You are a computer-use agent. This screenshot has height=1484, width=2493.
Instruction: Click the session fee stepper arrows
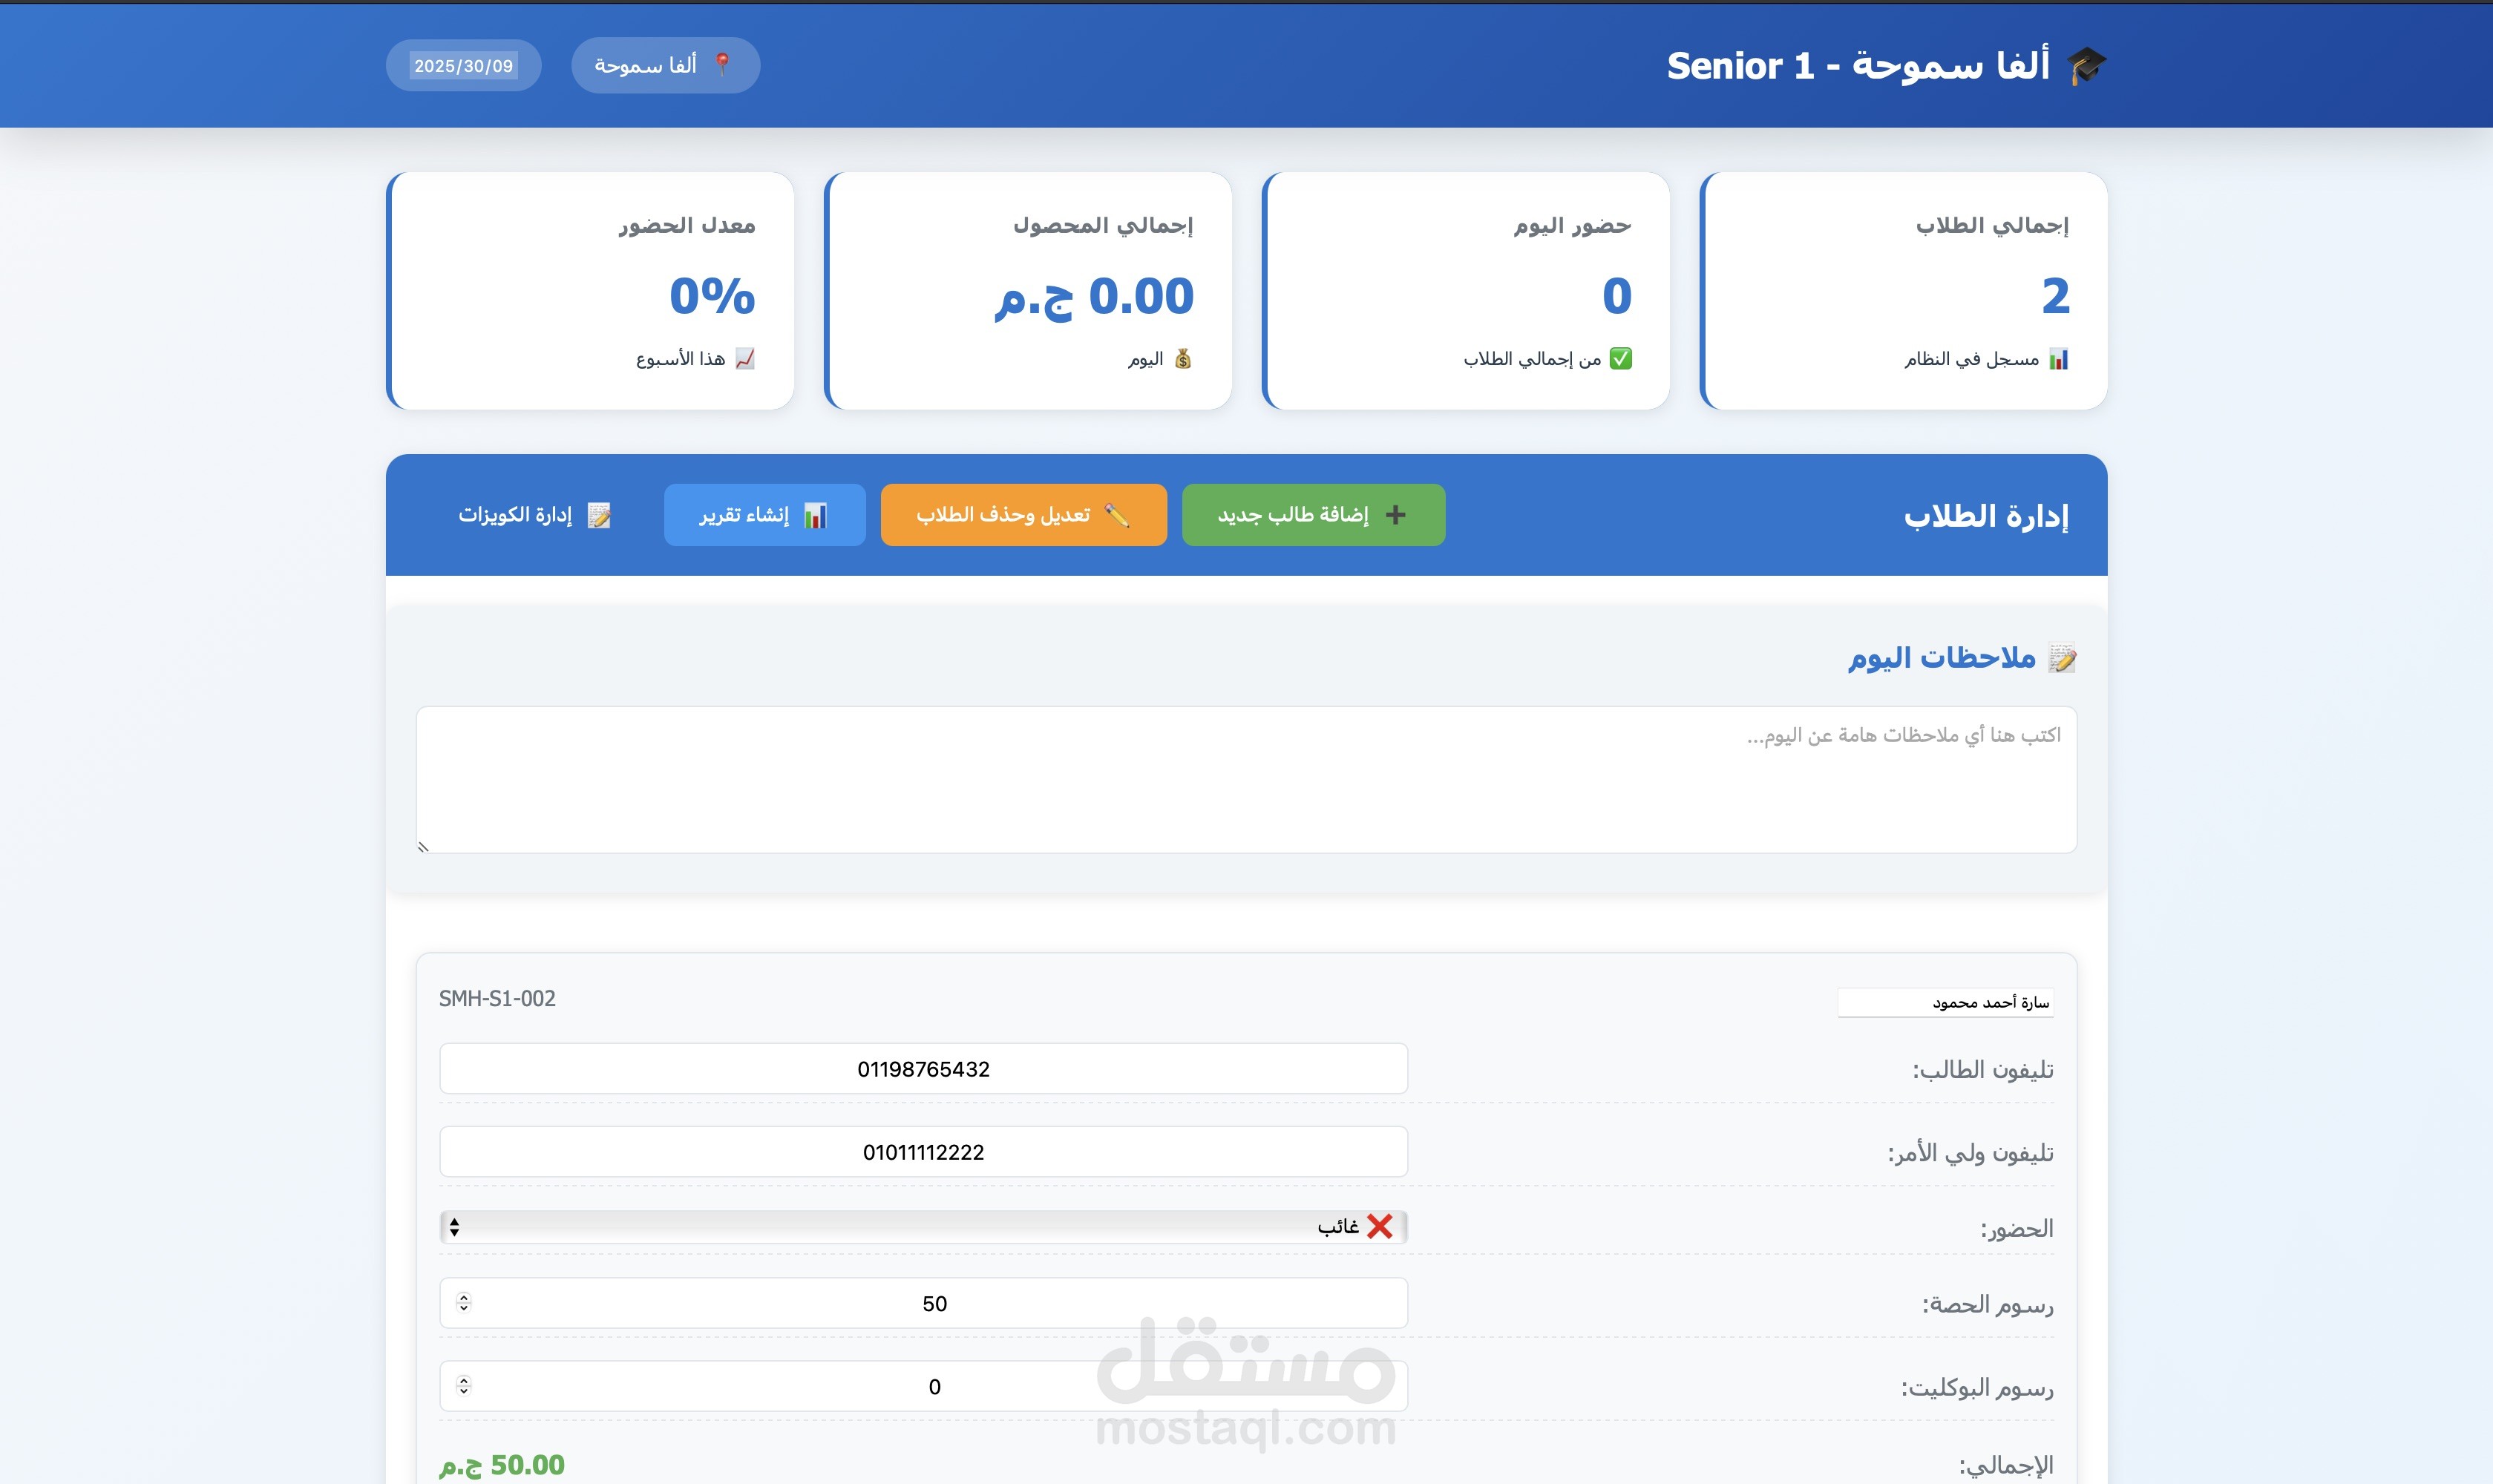point(463,1302)
